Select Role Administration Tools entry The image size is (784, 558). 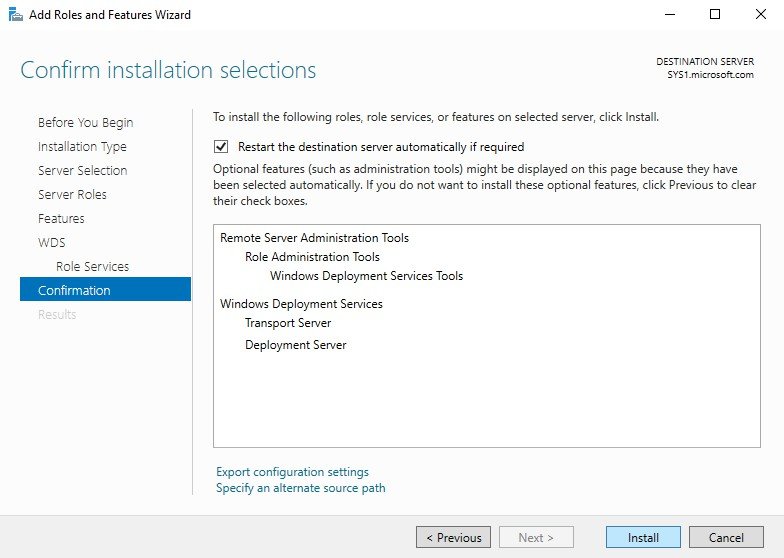[x=312, y=257]
